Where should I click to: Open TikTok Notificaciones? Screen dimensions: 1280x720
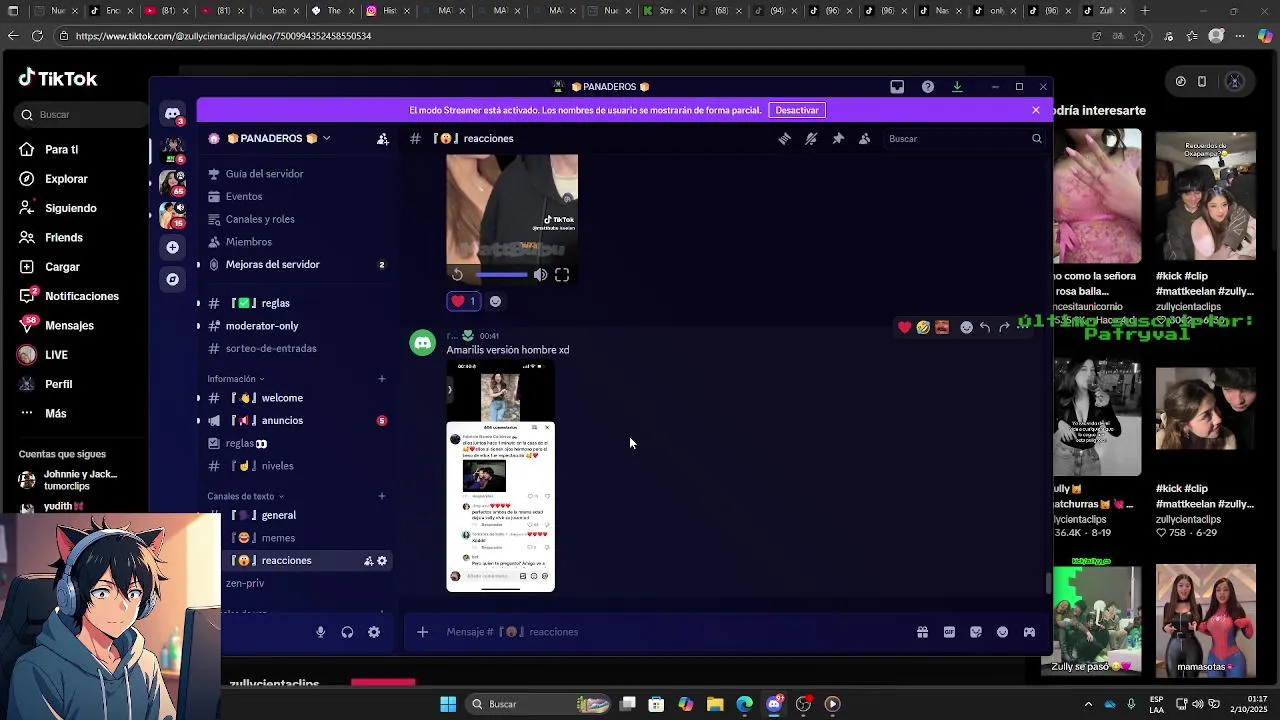(x=82, y=296)
